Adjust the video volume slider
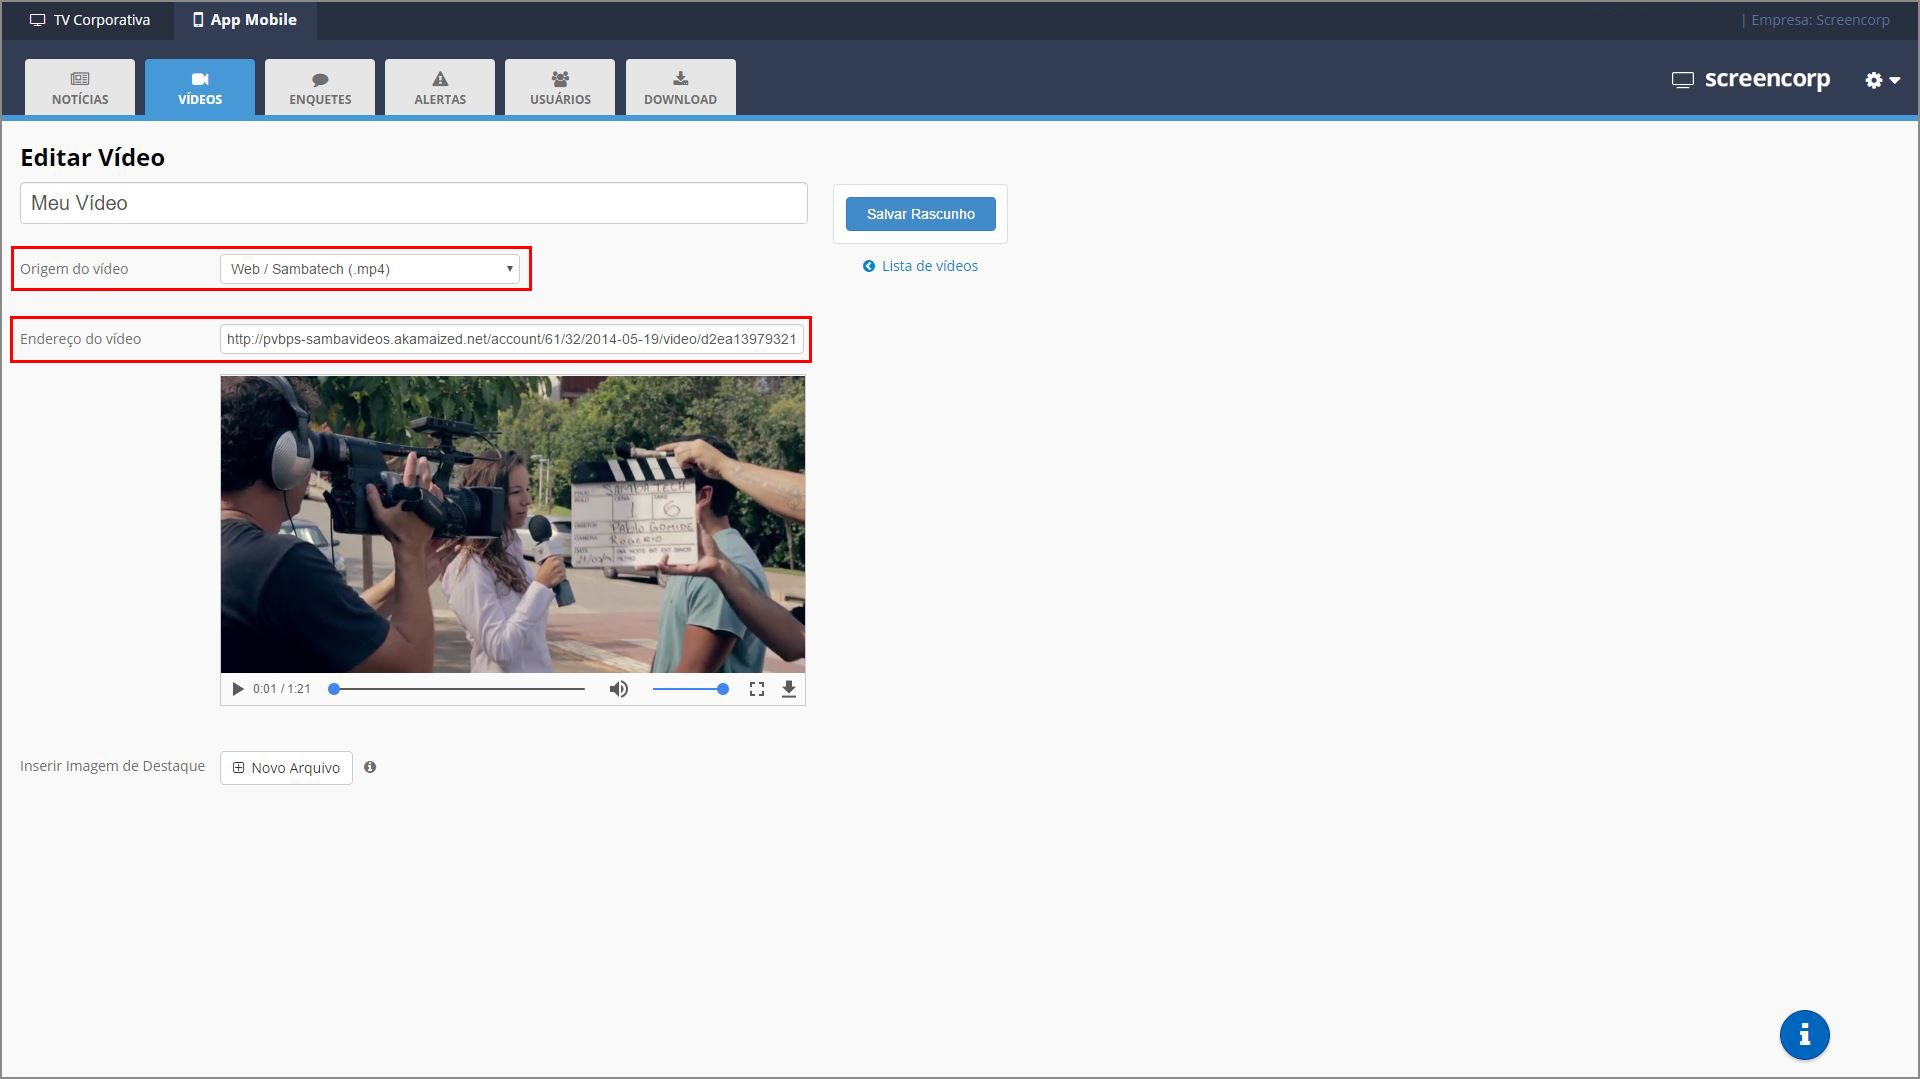1920x1079 pixels. point(688,689)
